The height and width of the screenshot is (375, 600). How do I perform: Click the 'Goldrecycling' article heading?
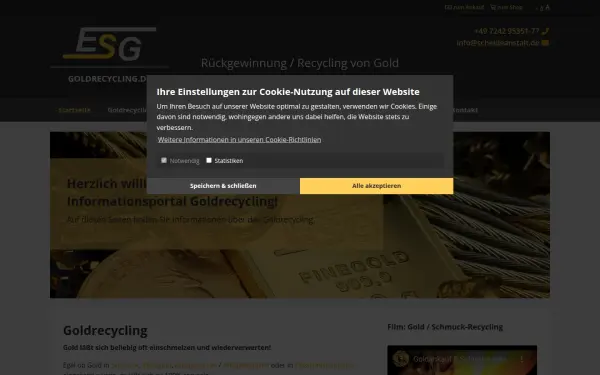pyautogui.click(x=105, y=331)
